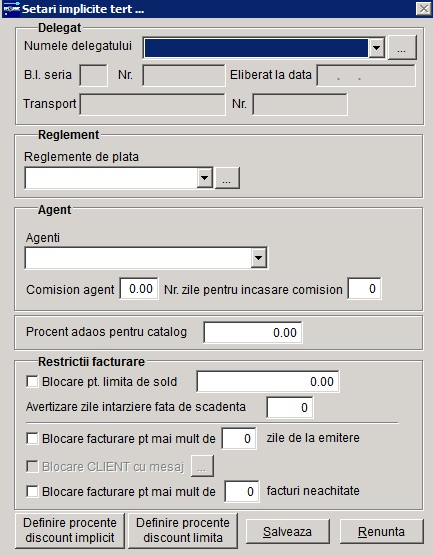This screenshot has height=556, width=433.
Task: Click the Nr. zile pentru incasare comision field
Action: (364, 289)
